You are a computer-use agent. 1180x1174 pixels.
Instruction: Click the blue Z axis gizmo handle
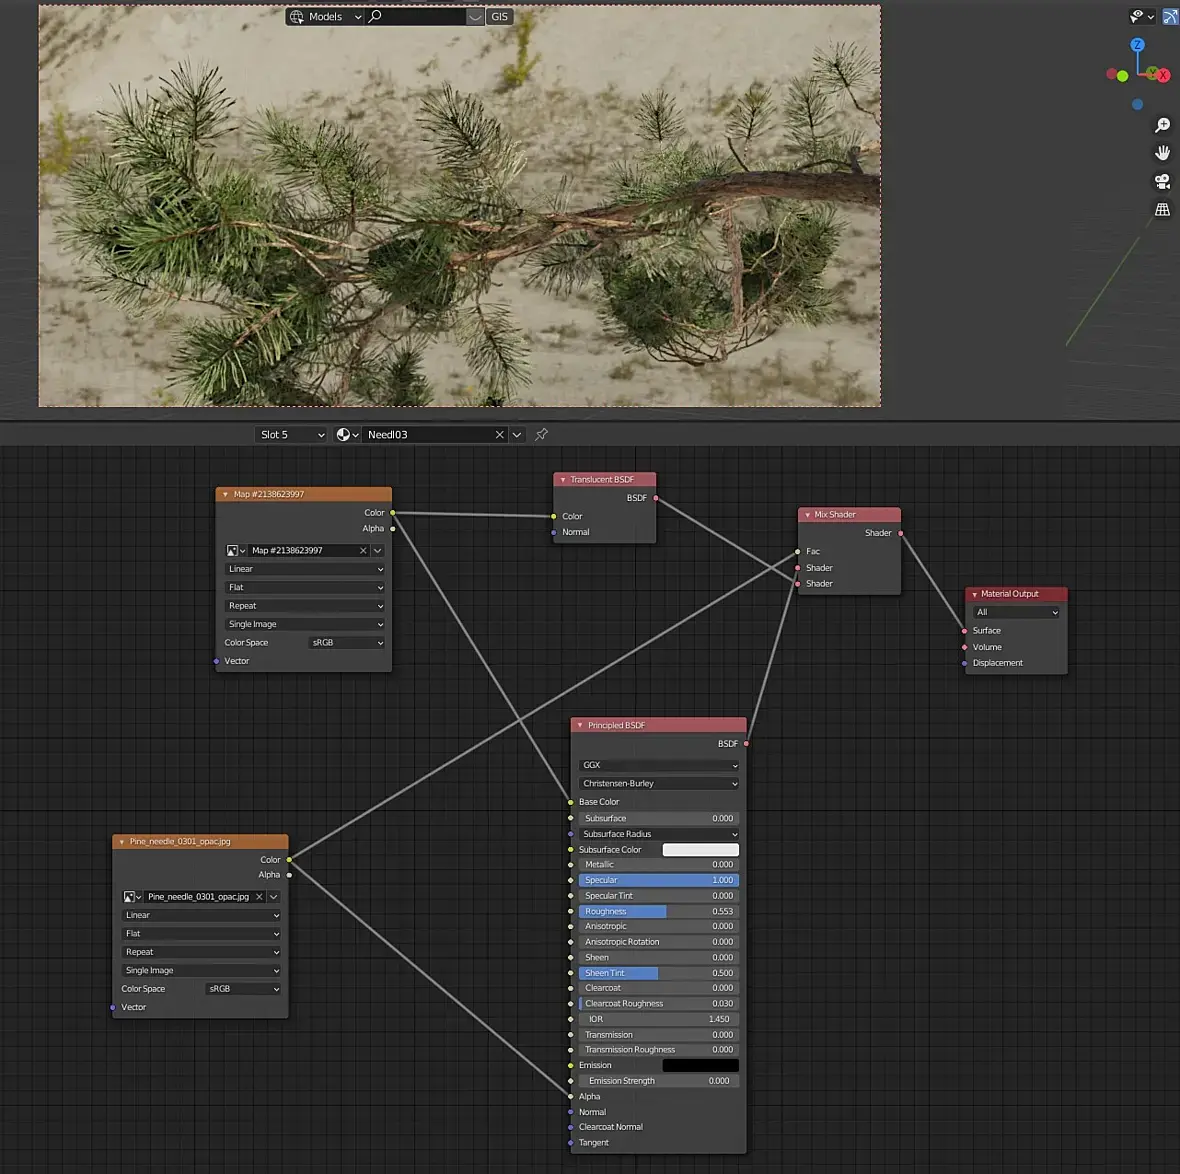(x=1138, y=45)
